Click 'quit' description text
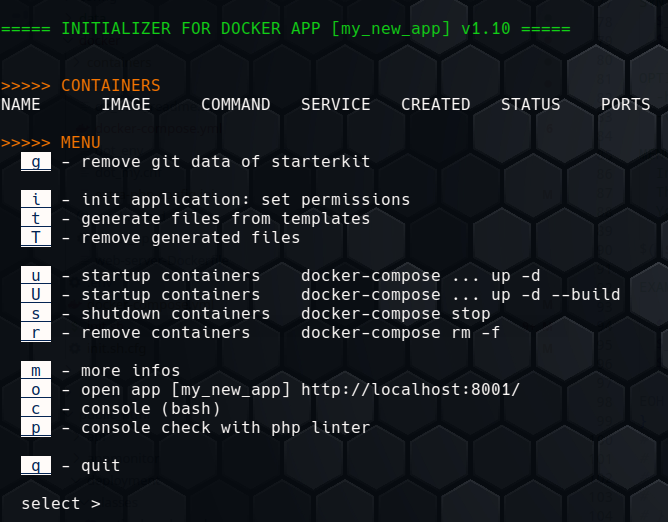668x522 pixels. (x=101, y=465)
